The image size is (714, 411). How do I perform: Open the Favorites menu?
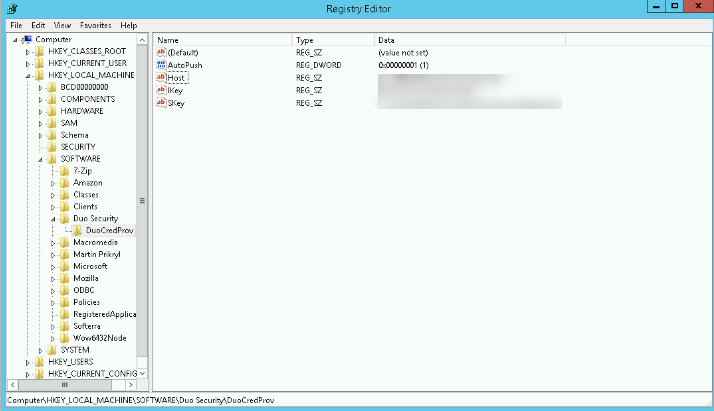[x=96, y=24]
